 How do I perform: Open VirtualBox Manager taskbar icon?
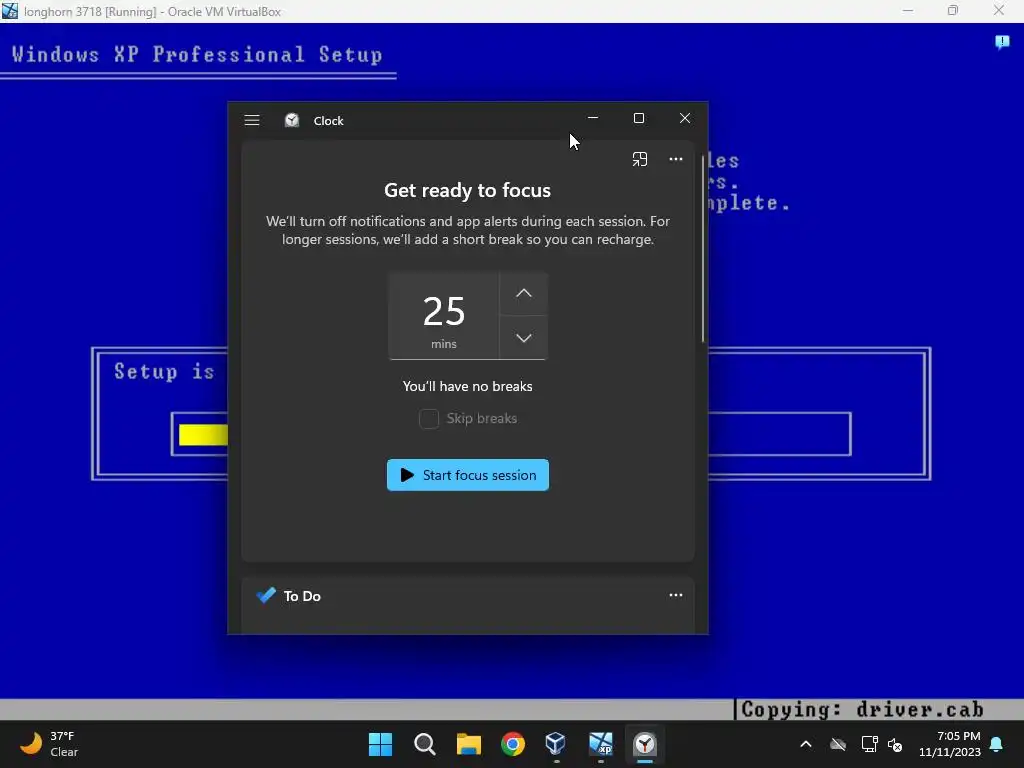pos(556,744)
